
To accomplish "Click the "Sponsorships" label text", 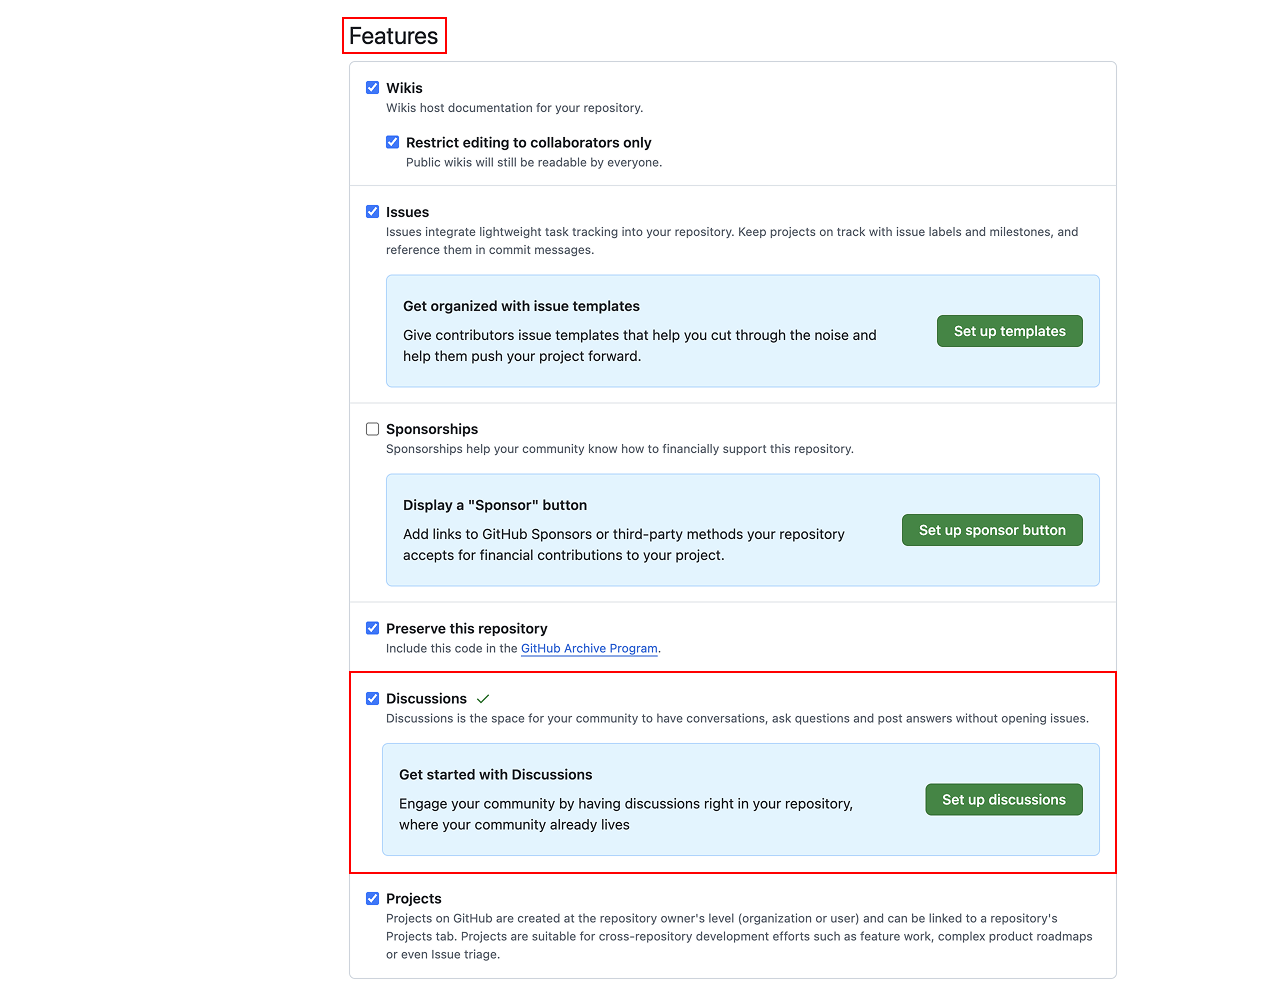I will 432,429.
